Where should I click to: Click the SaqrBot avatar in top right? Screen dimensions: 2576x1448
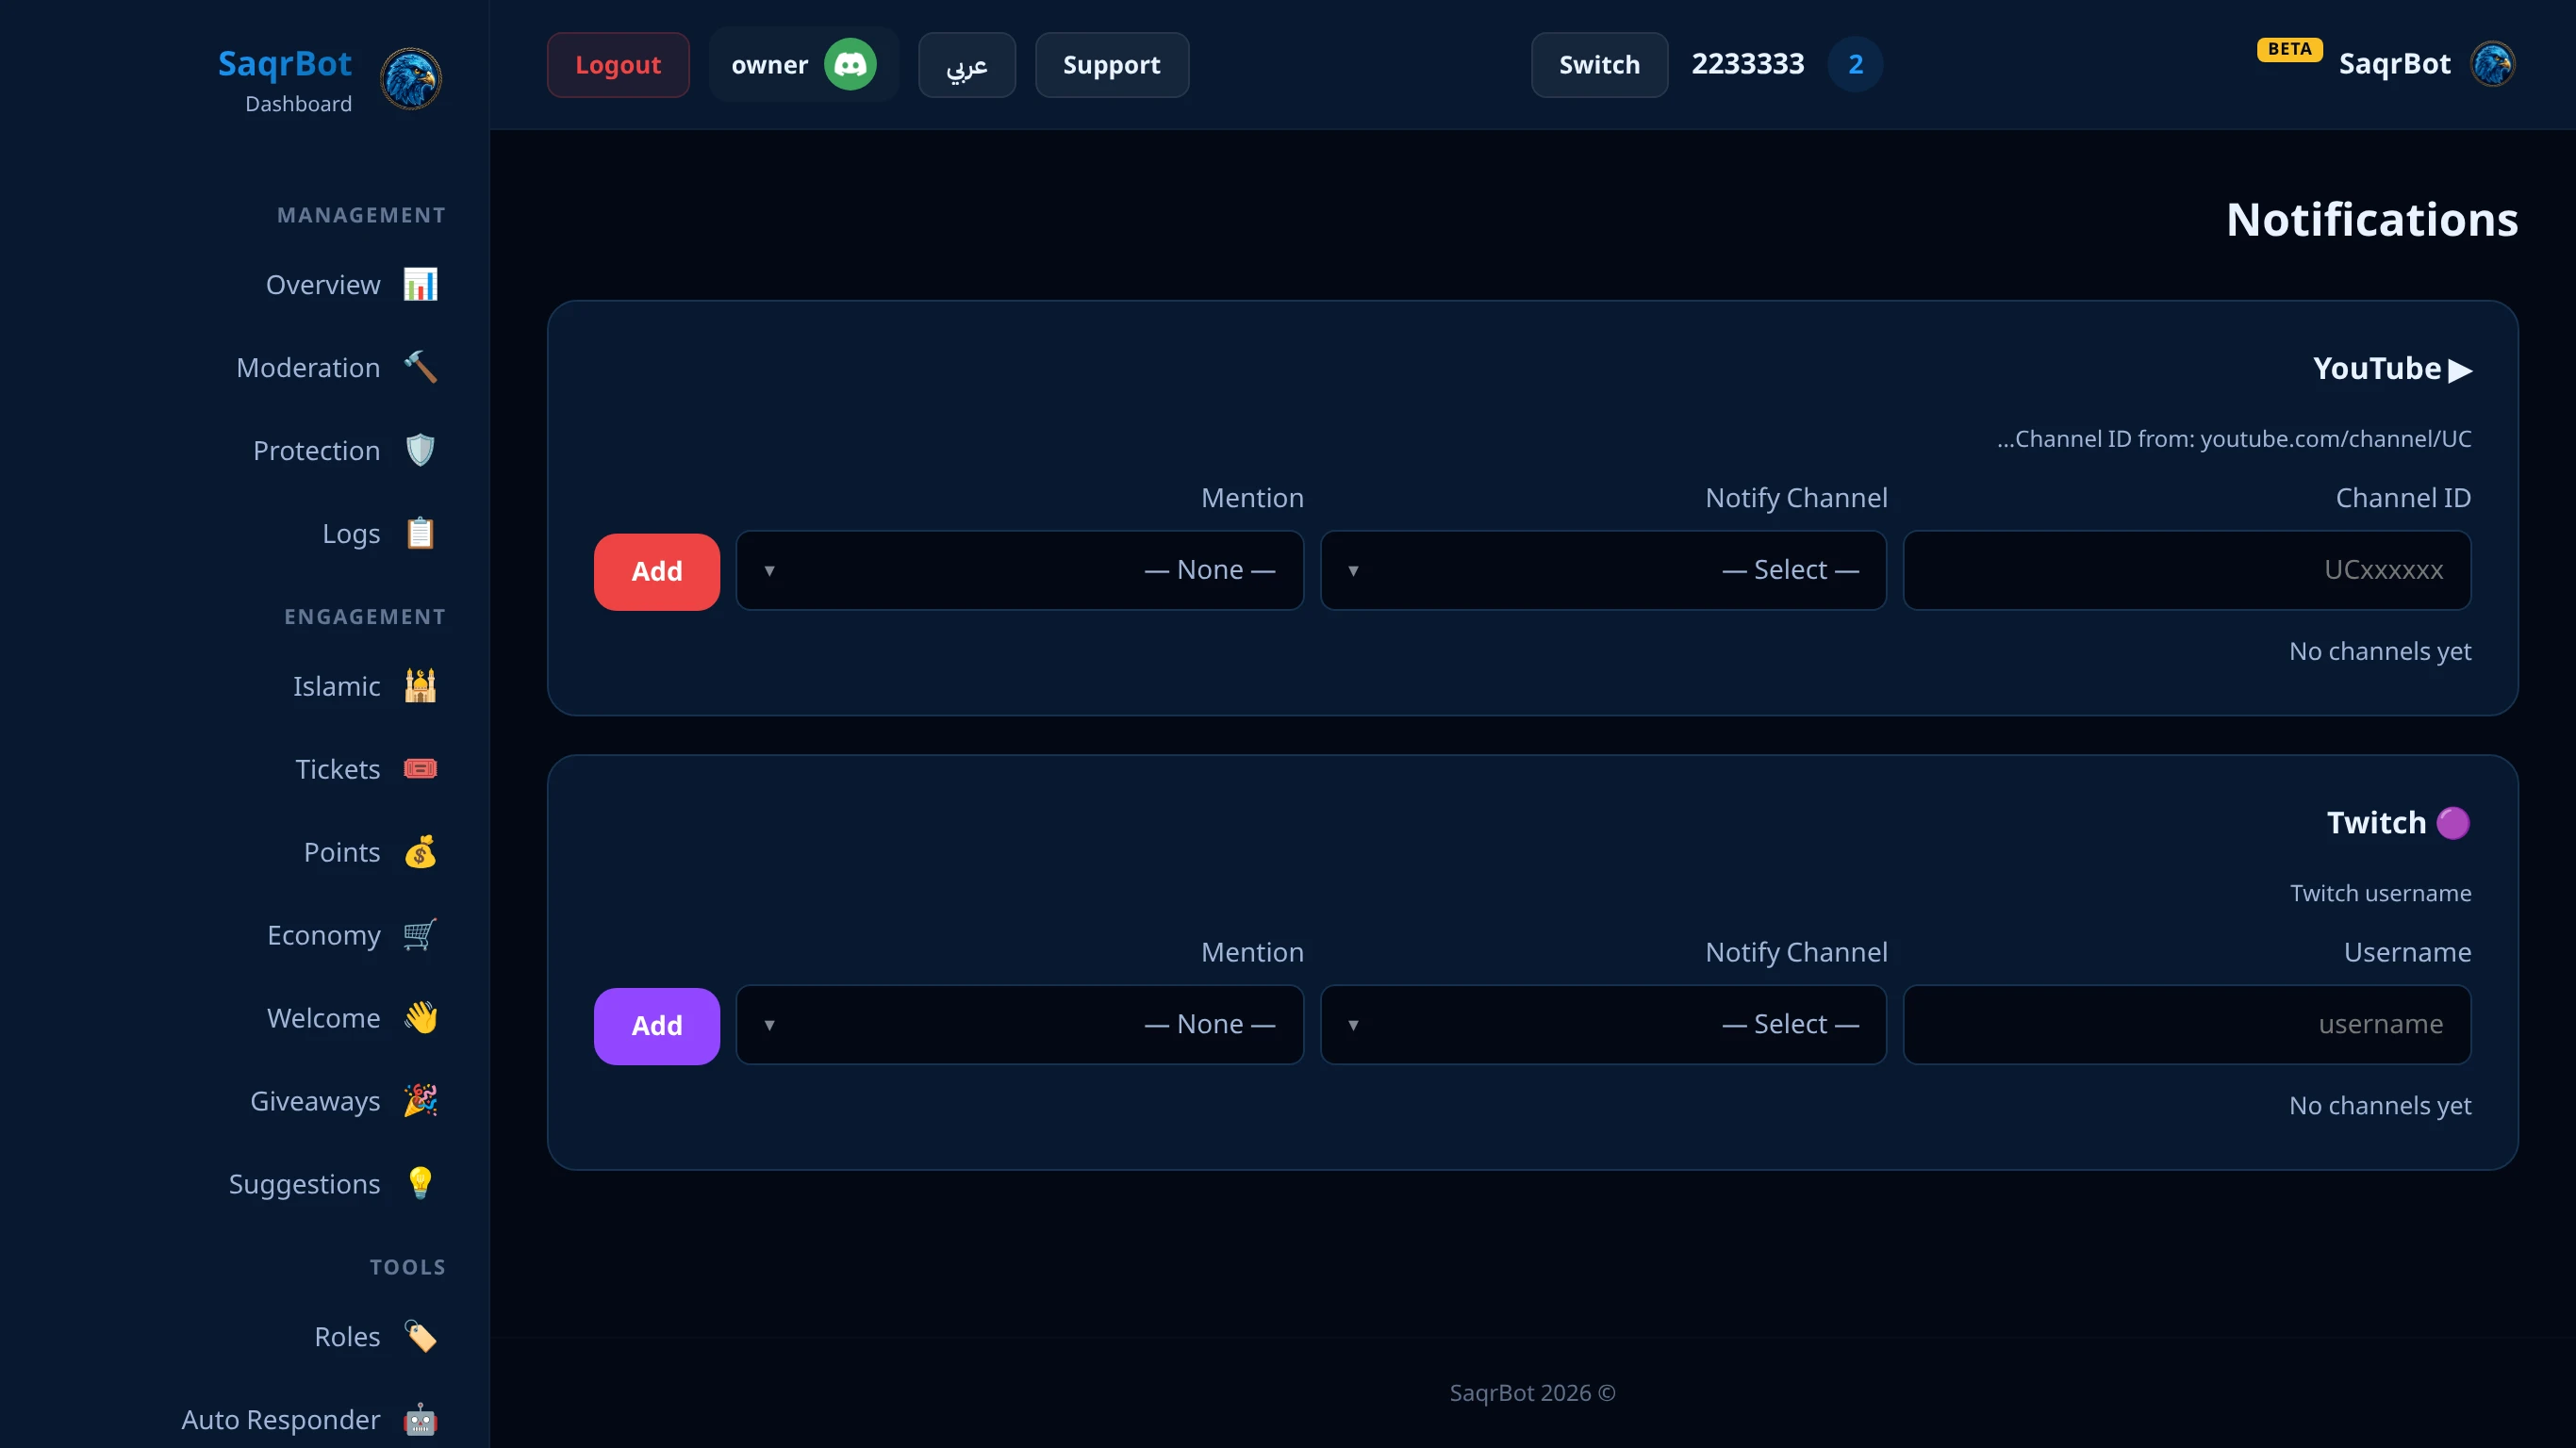coord(2492,65)
